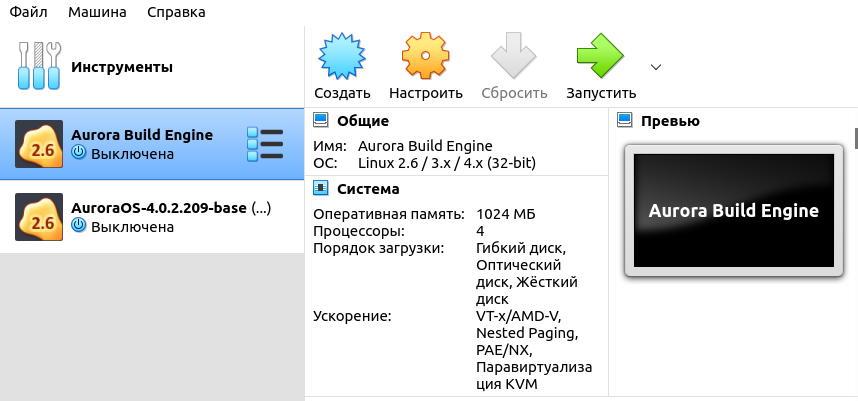The image size is (858, 401).
Task: Open settings via the Настроить gear icon
Action: [x=425, y=56]
